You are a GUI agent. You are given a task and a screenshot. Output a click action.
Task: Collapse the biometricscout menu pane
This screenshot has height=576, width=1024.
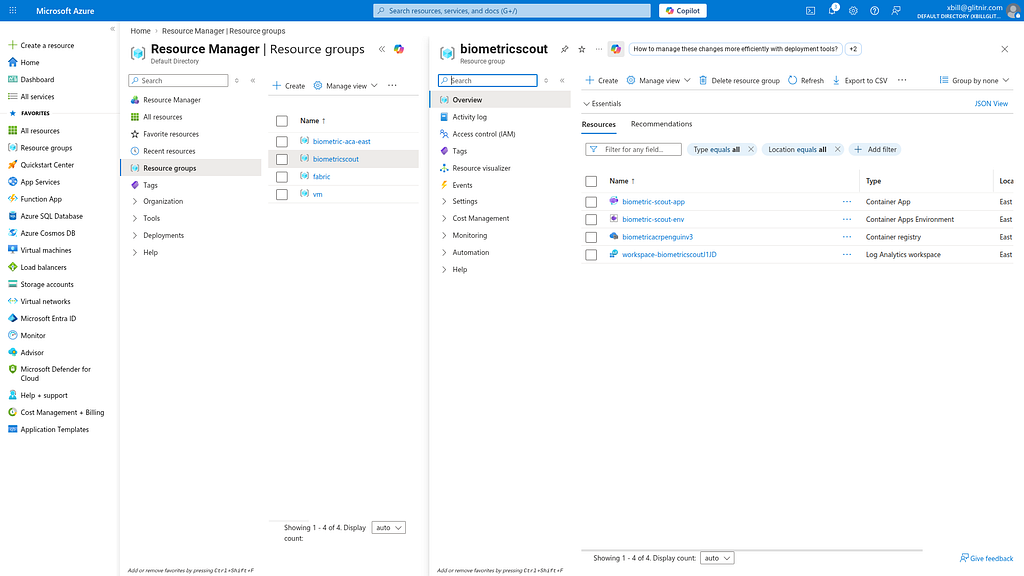coord(562,80)
